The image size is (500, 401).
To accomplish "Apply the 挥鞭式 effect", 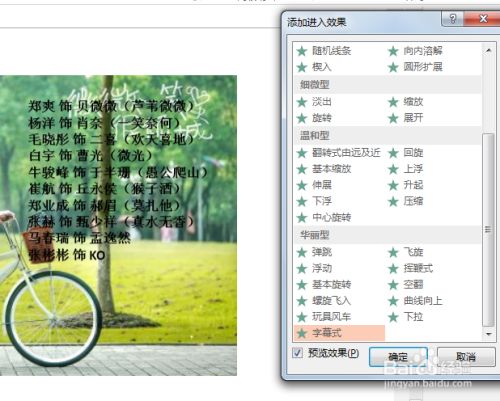I will (x=411, y=268).
